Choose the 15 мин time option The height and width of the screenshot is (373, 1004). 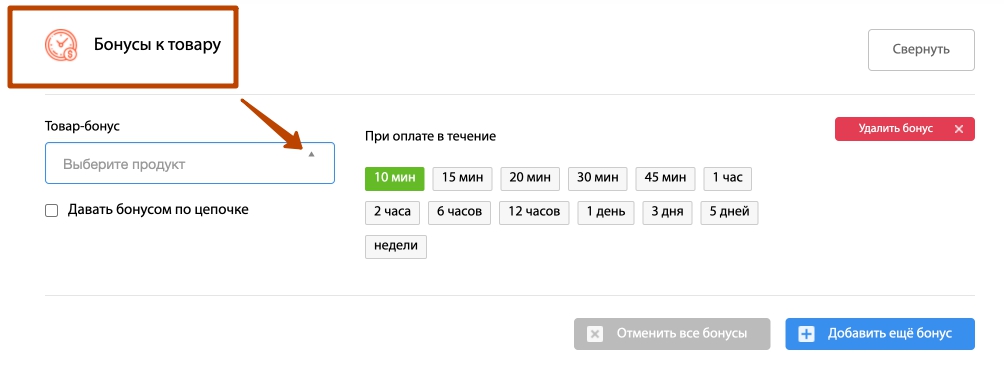point(462,179)
